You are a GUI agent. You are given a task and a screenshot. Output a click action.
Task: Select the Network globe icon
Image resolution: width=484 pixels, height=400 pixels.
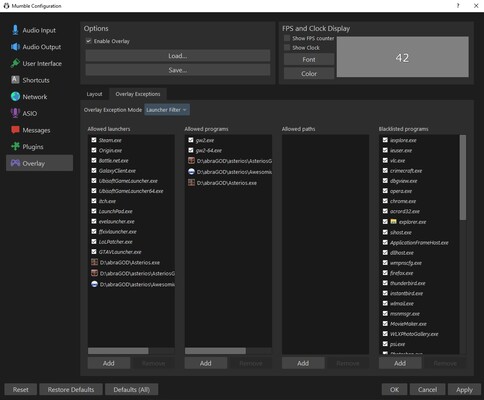coord(15,96)
